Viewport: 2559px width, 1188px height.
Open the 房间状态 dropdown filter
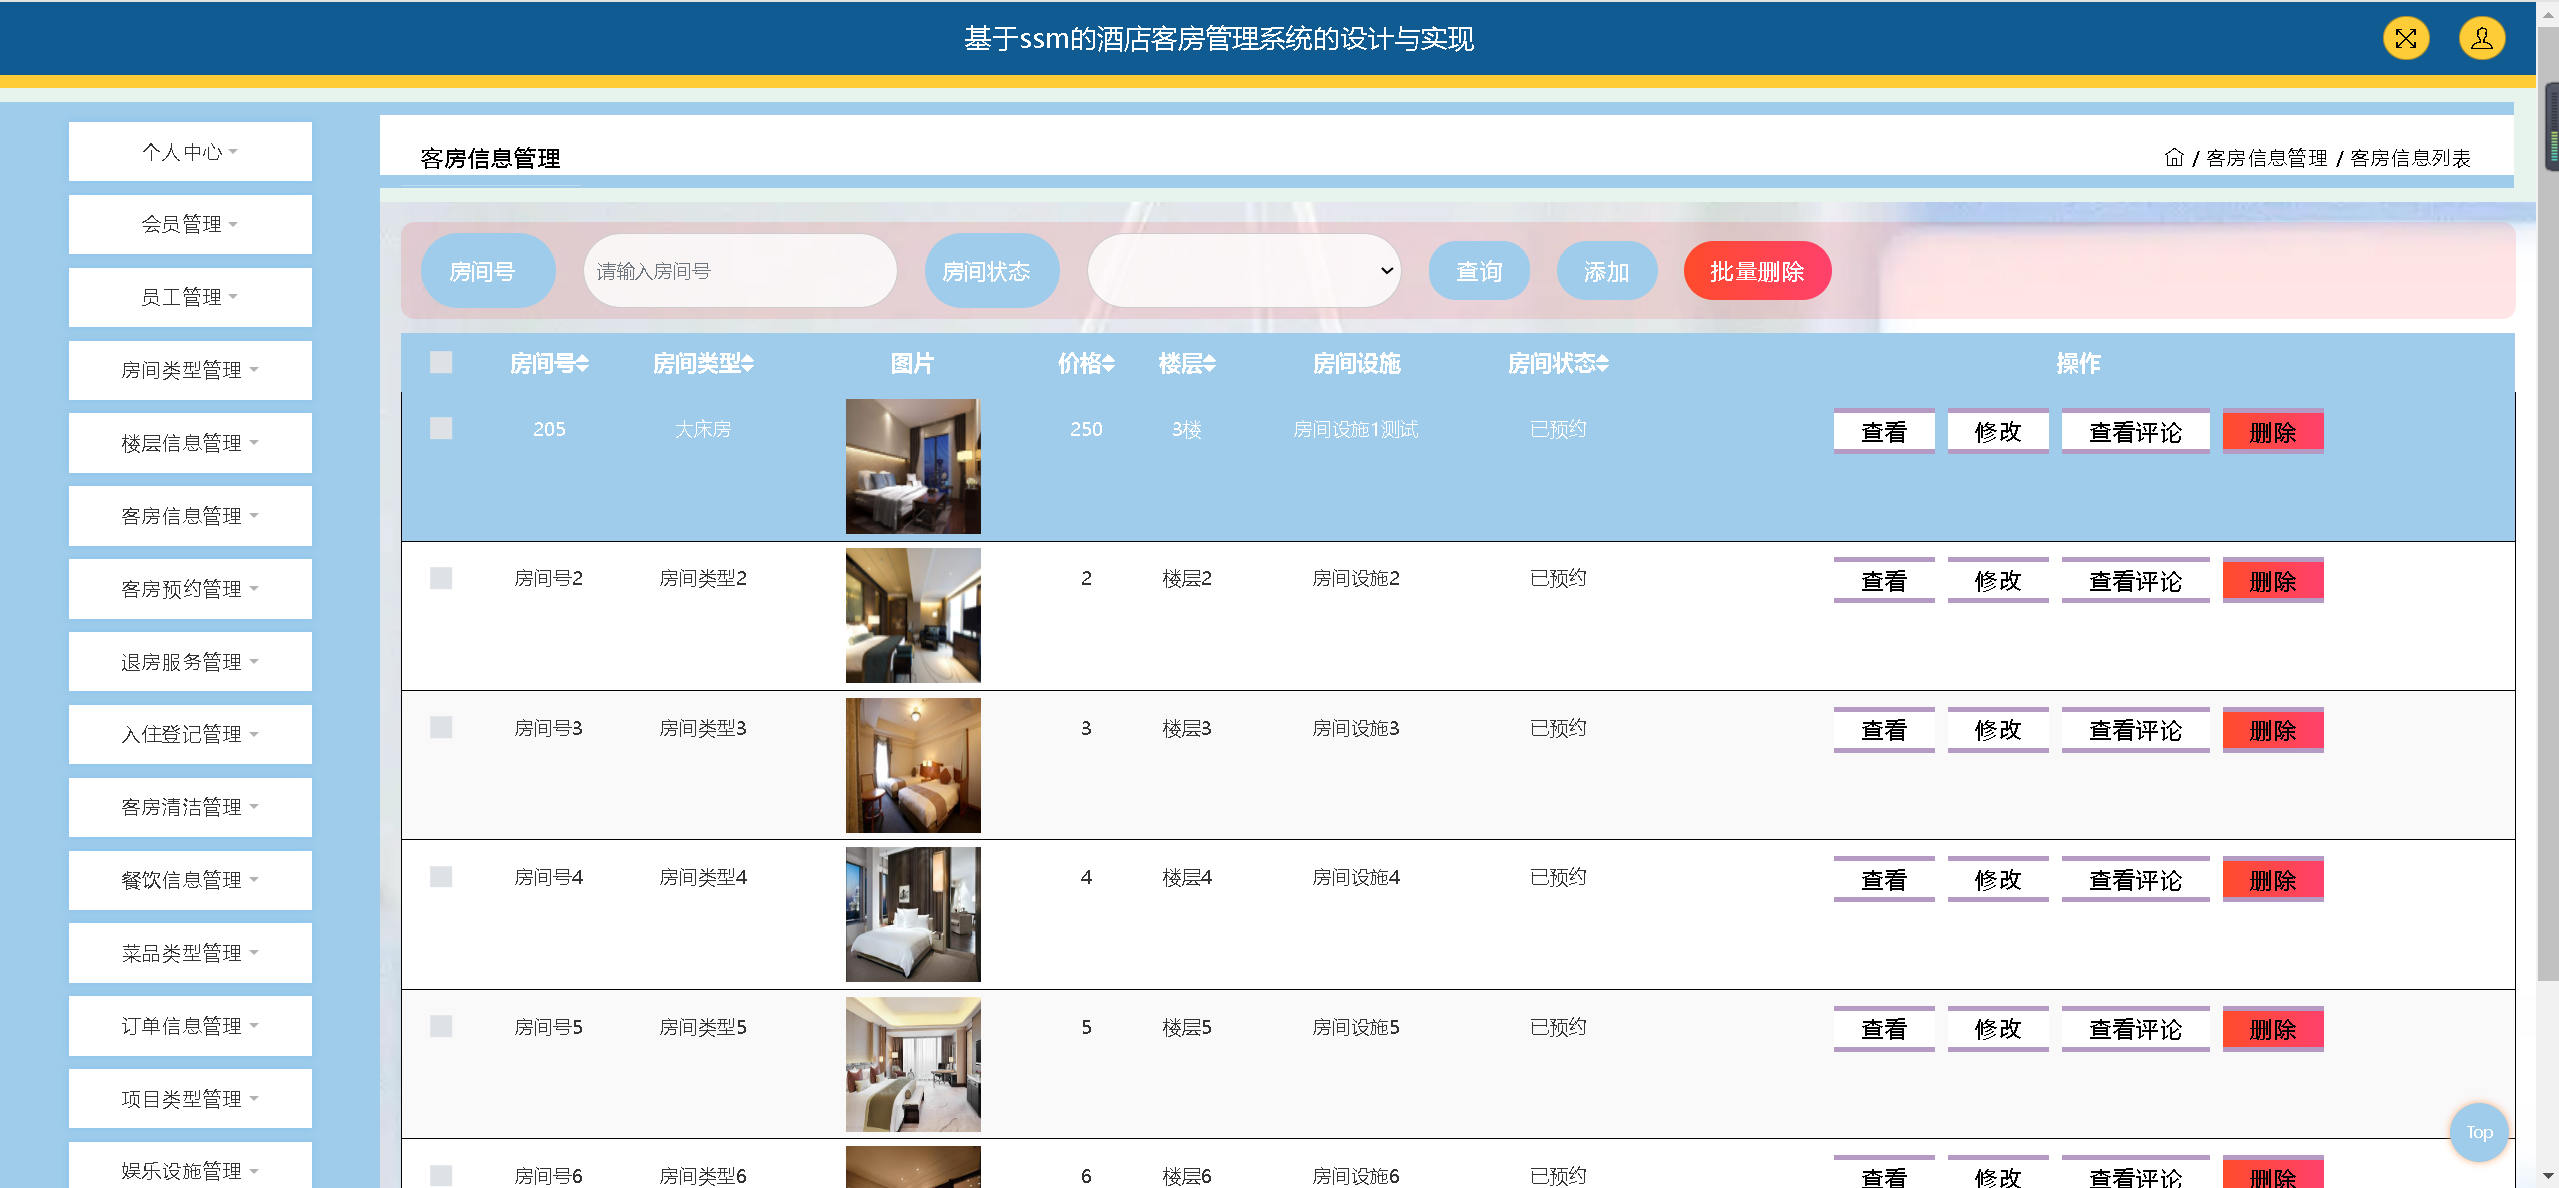(1243, 271)
